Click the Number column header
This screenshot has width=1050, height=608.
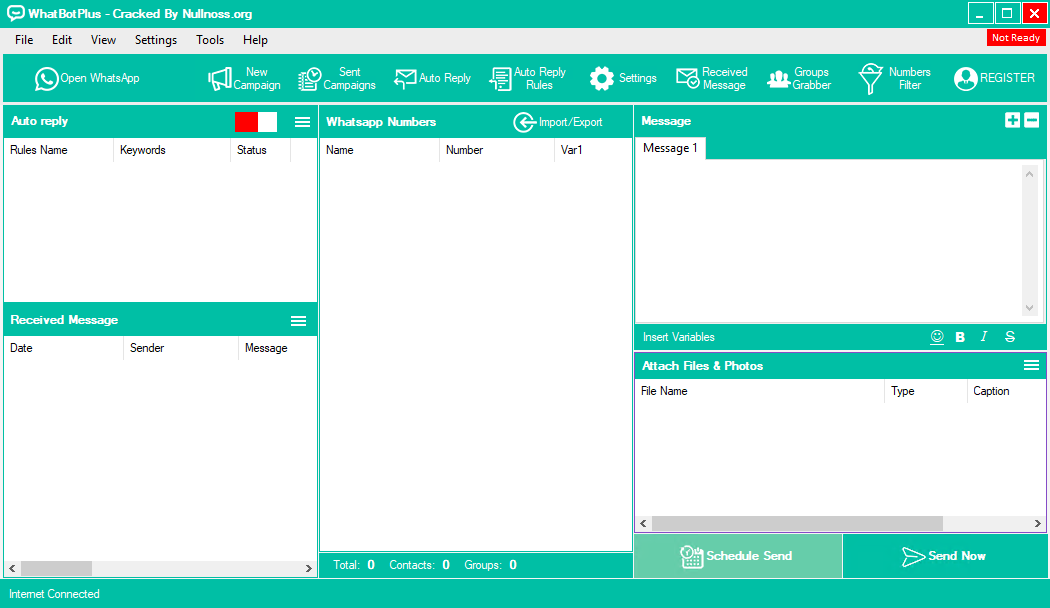pos(497,150)
